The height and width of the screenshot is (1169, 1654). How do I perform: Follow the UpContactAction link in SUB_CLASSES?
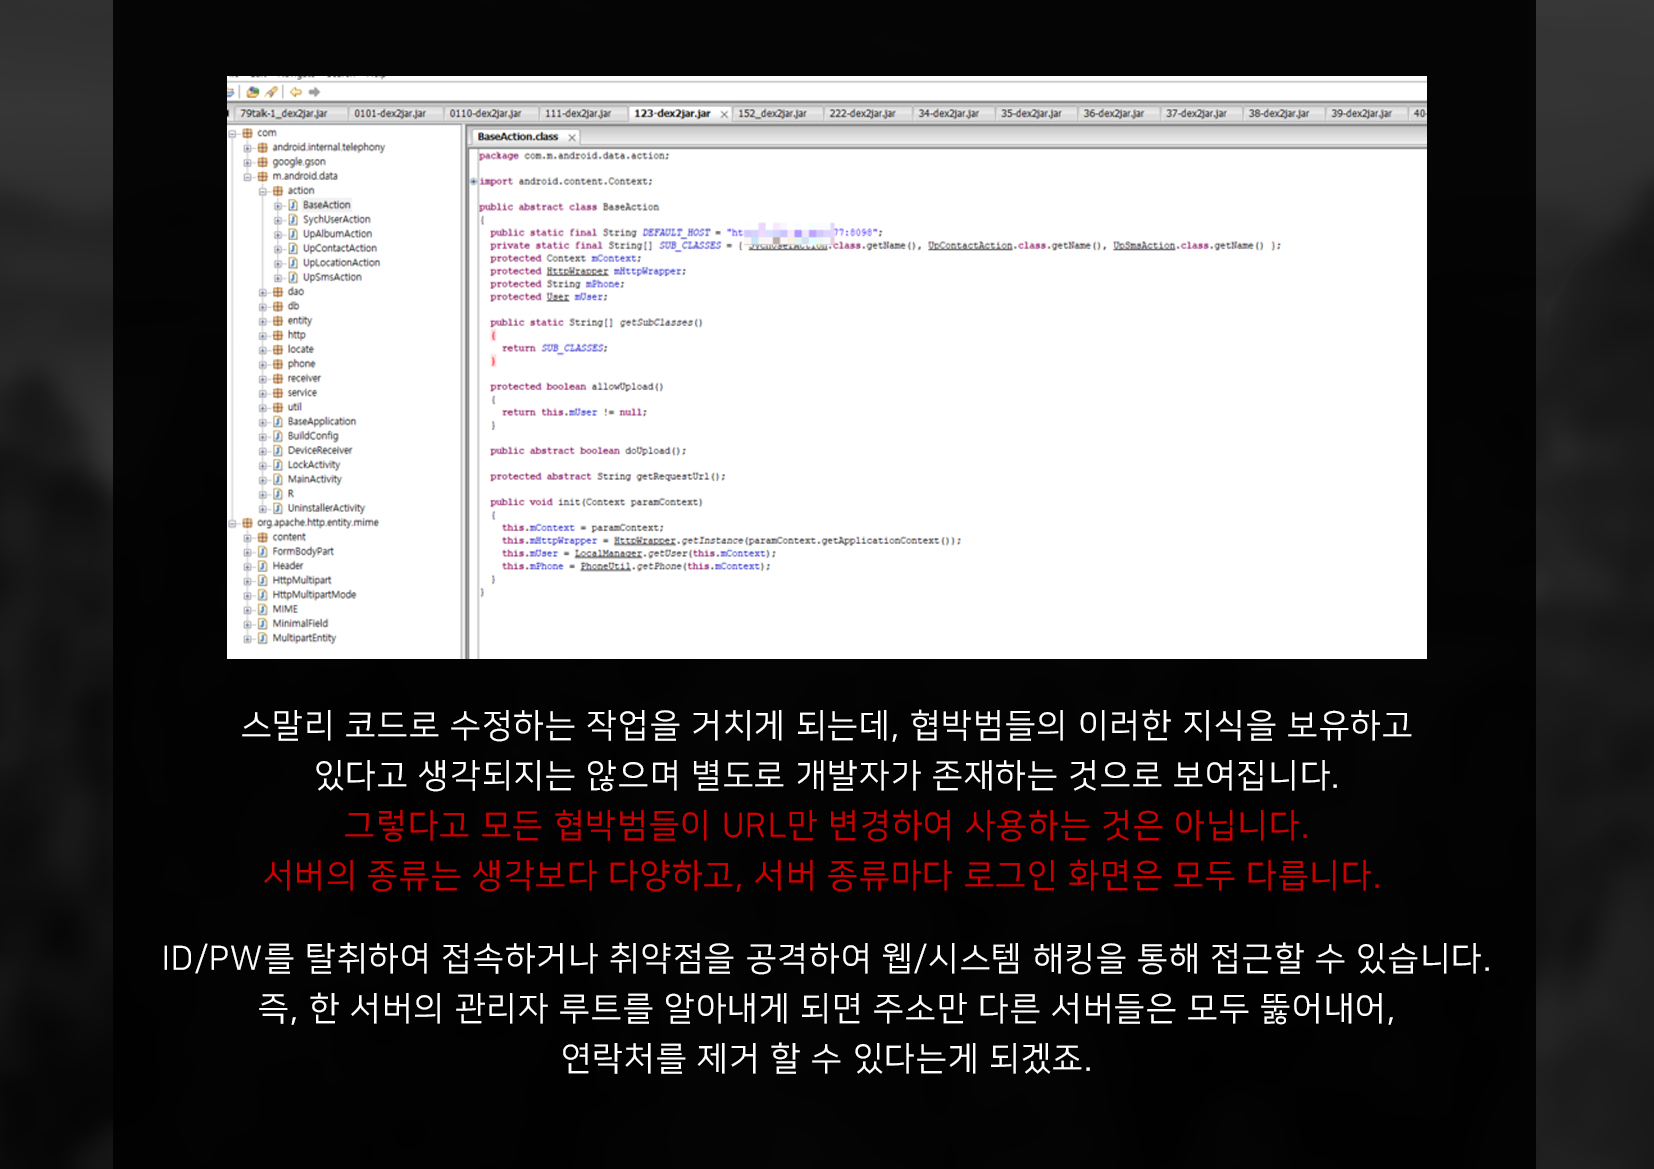tap(970, 246)
